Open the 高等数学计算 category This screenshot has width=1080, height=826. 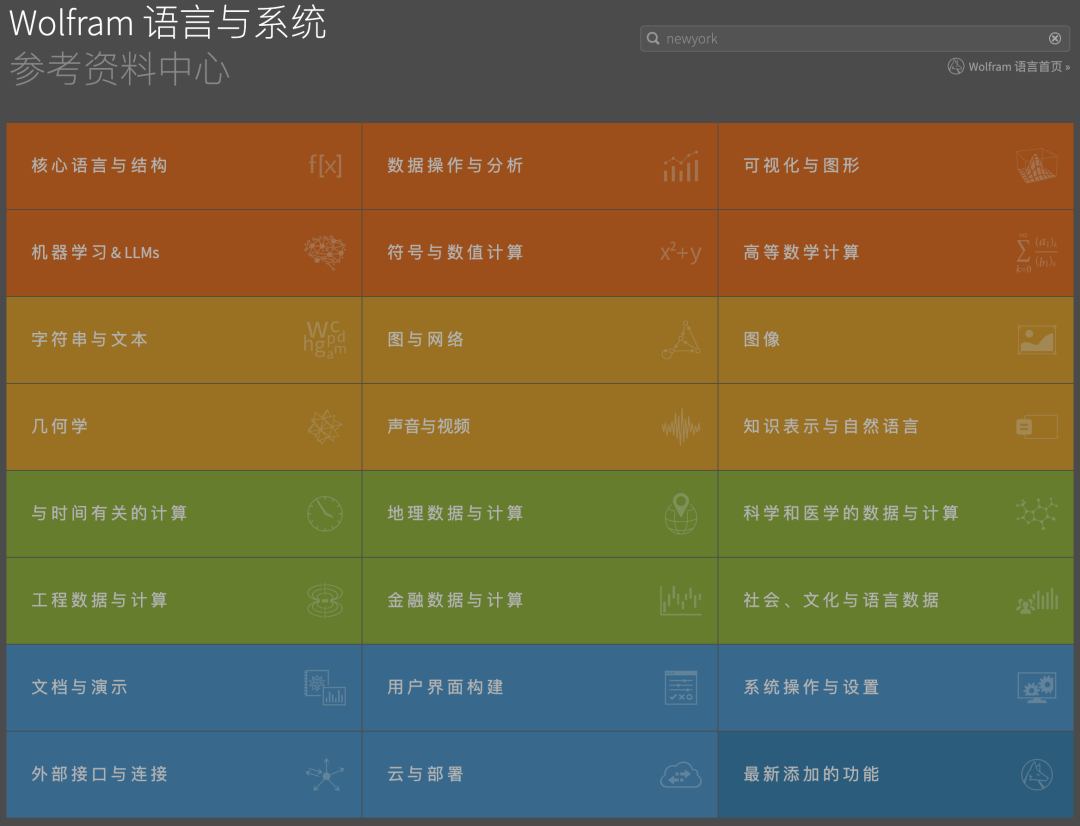pyautogui.click(x=896, y=253)
